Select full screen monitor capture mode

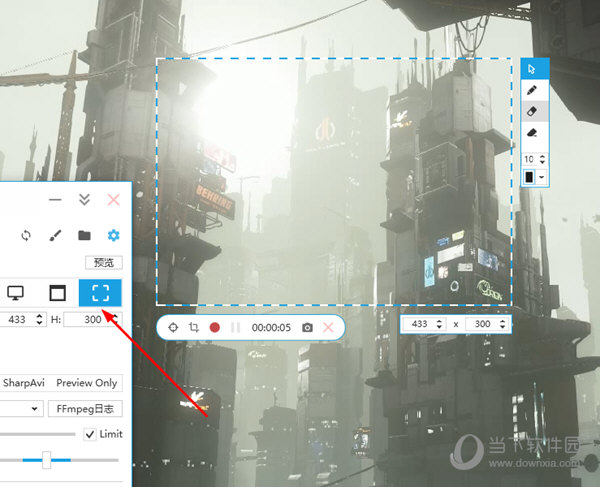point(15,293)
